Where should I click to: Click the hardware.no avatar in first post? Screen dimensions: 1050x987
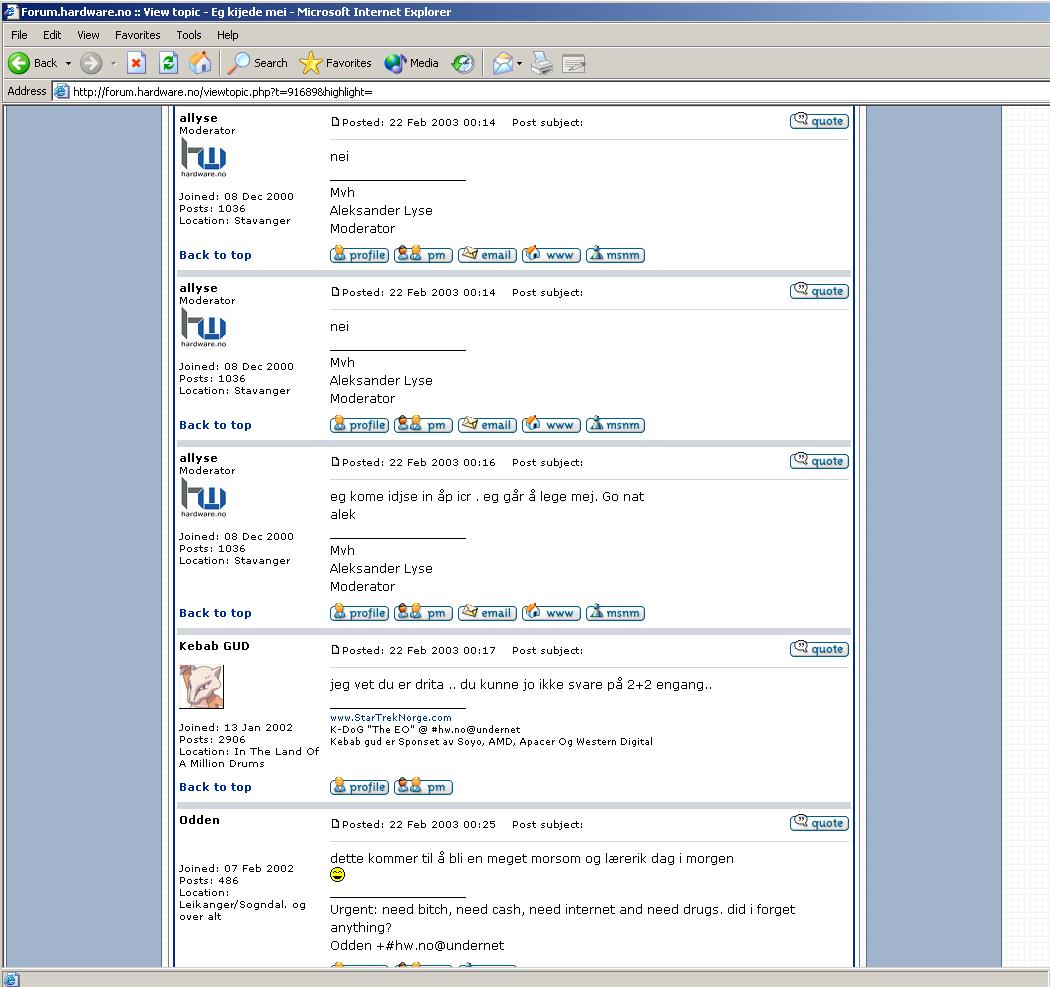click(x=204, y=158)
